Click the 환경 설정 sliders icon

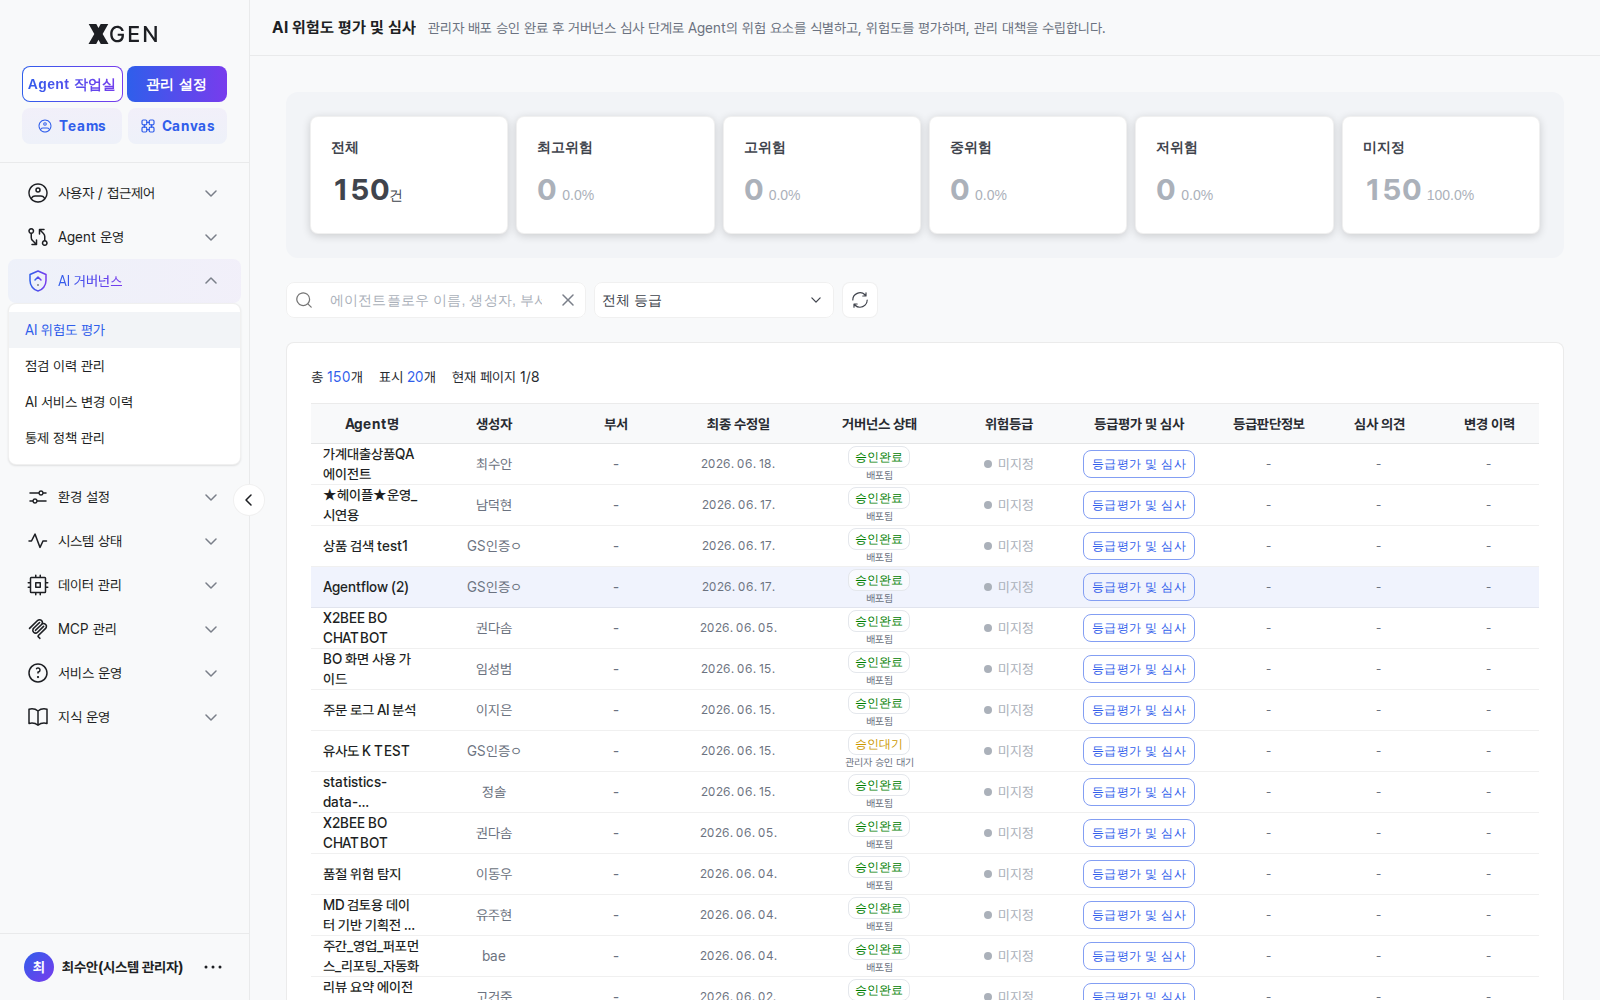click(x=38, y=497)
